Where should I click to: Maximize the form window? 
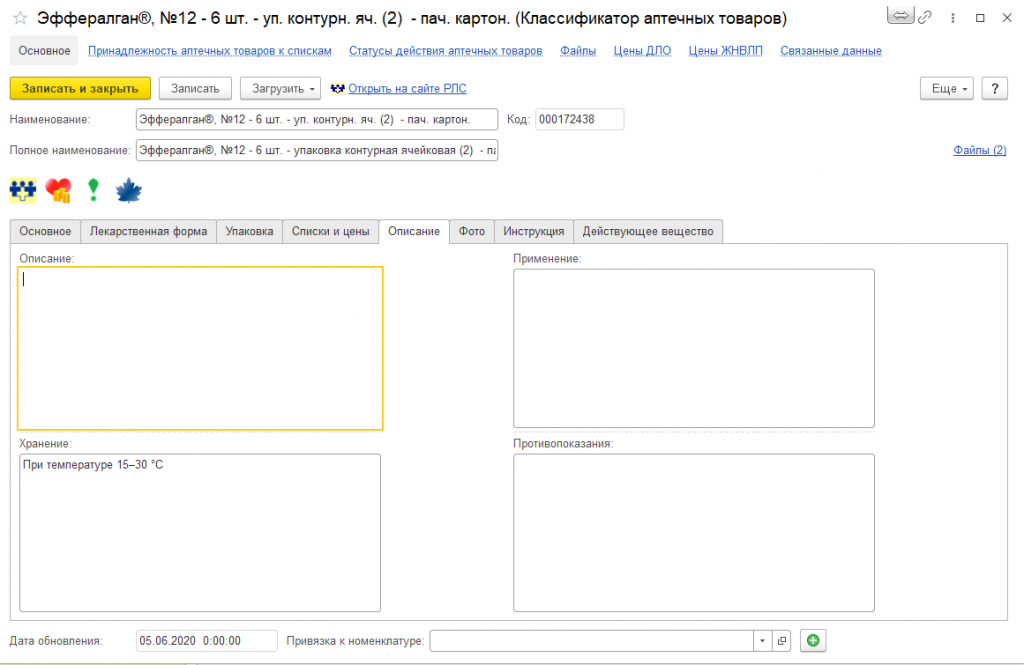(x=980, y=18)
